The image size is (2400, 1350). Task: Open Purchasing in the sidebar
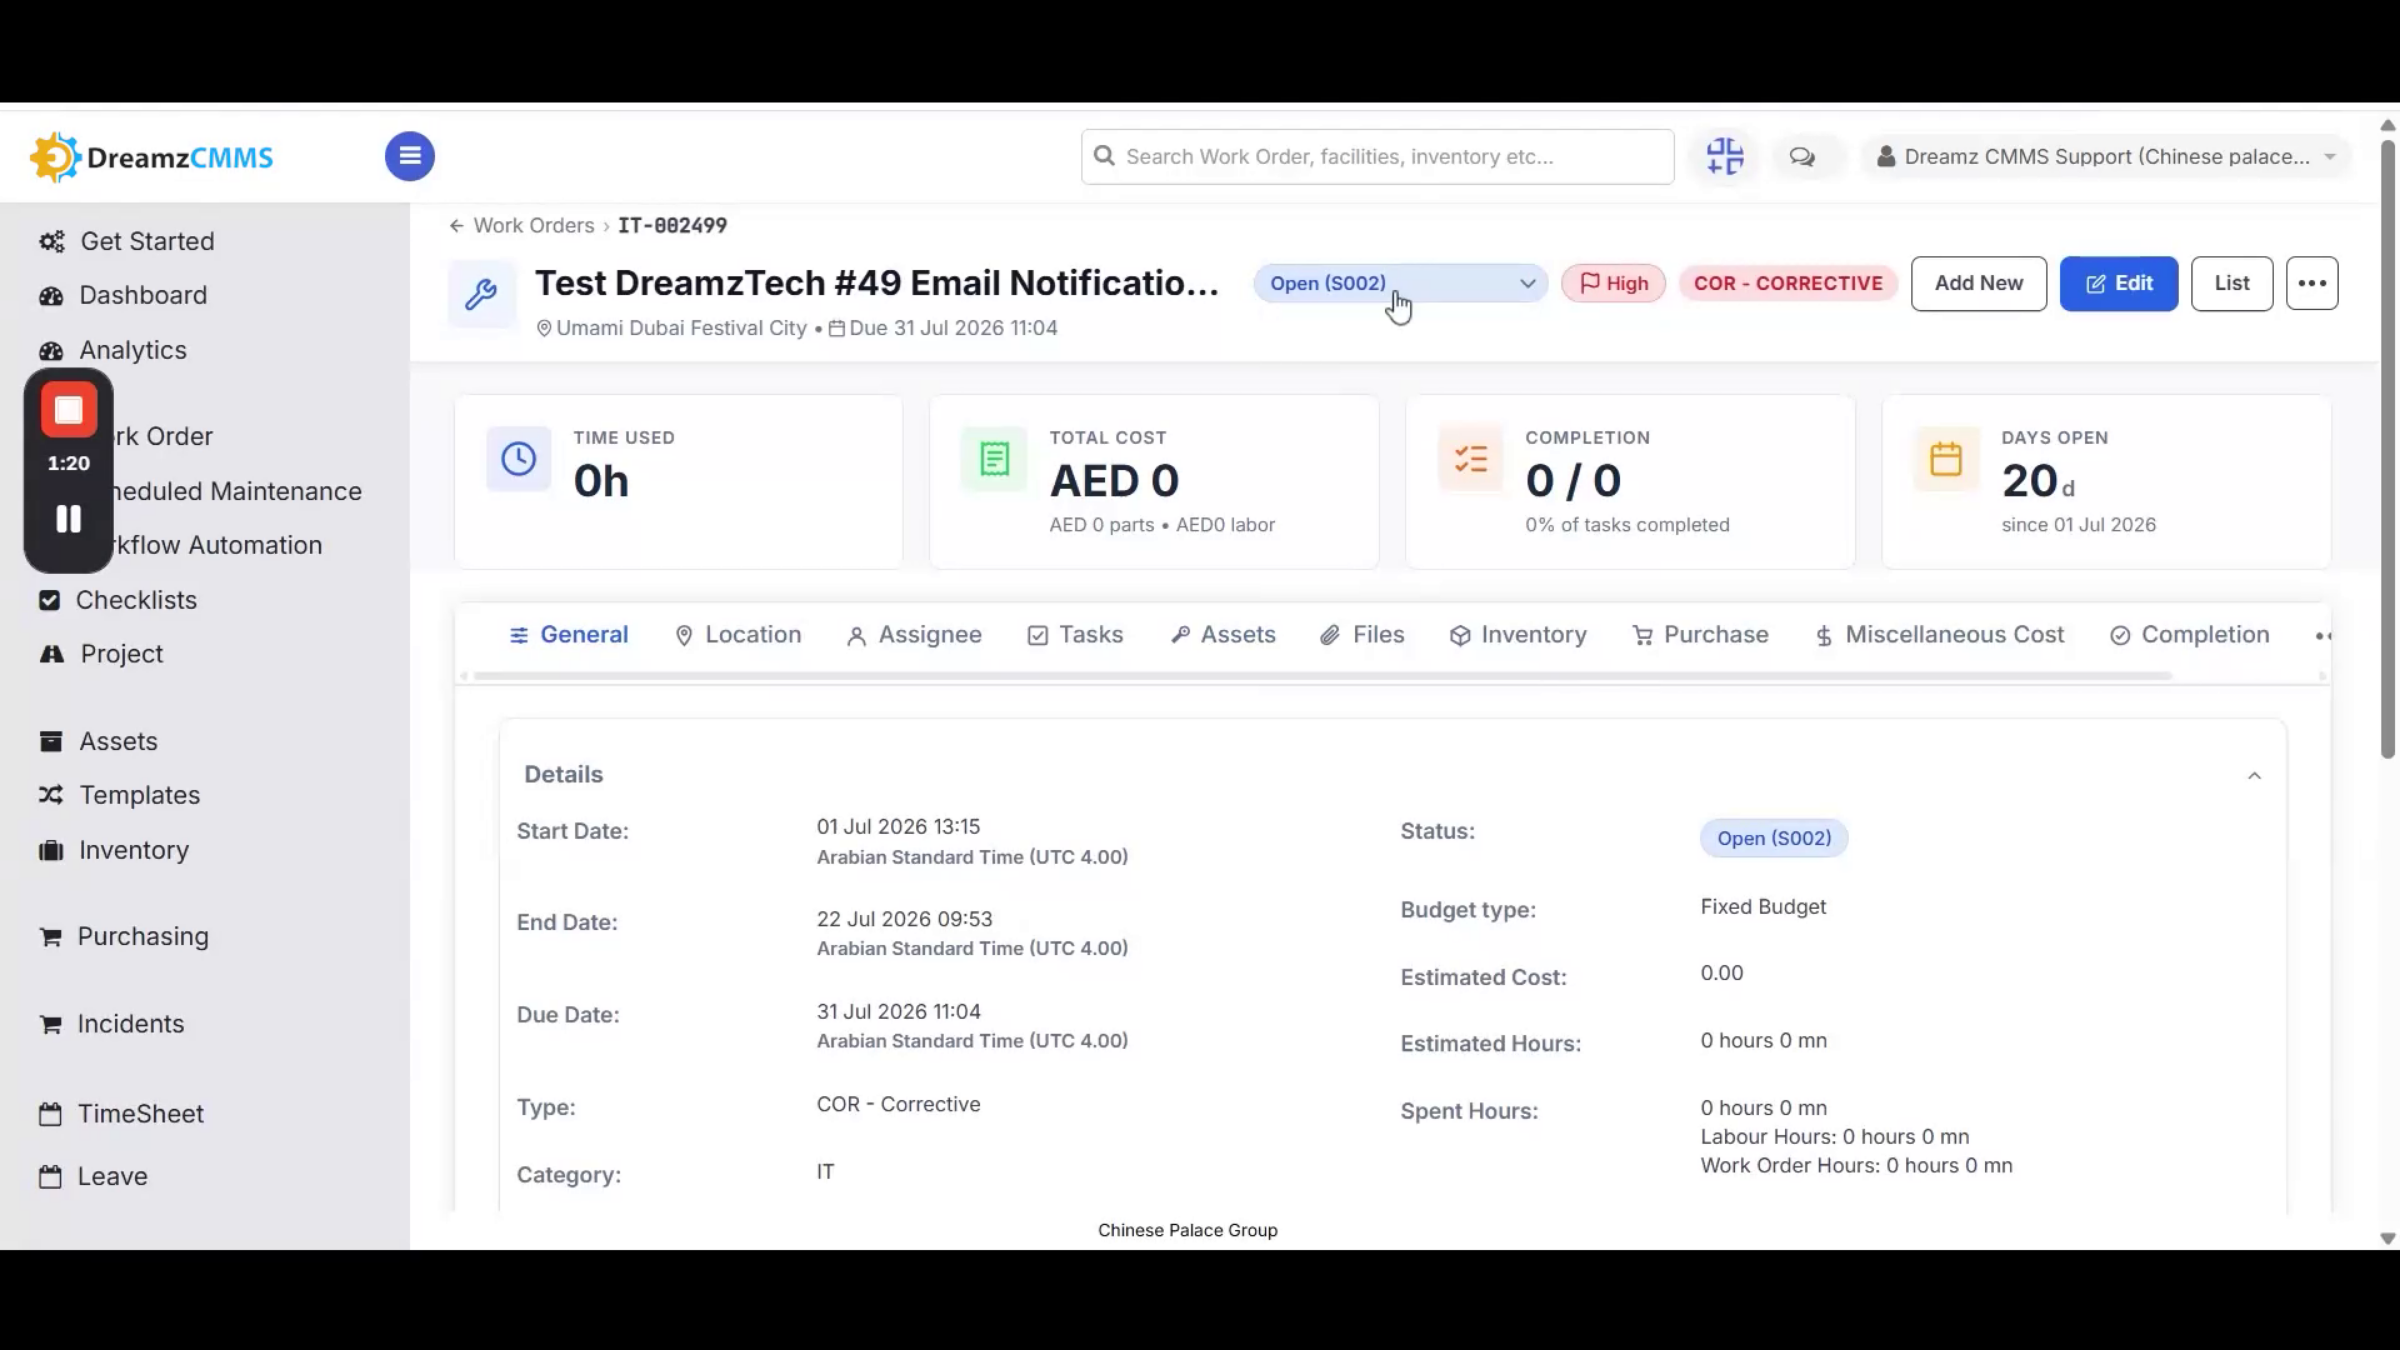tap(124, 936)
